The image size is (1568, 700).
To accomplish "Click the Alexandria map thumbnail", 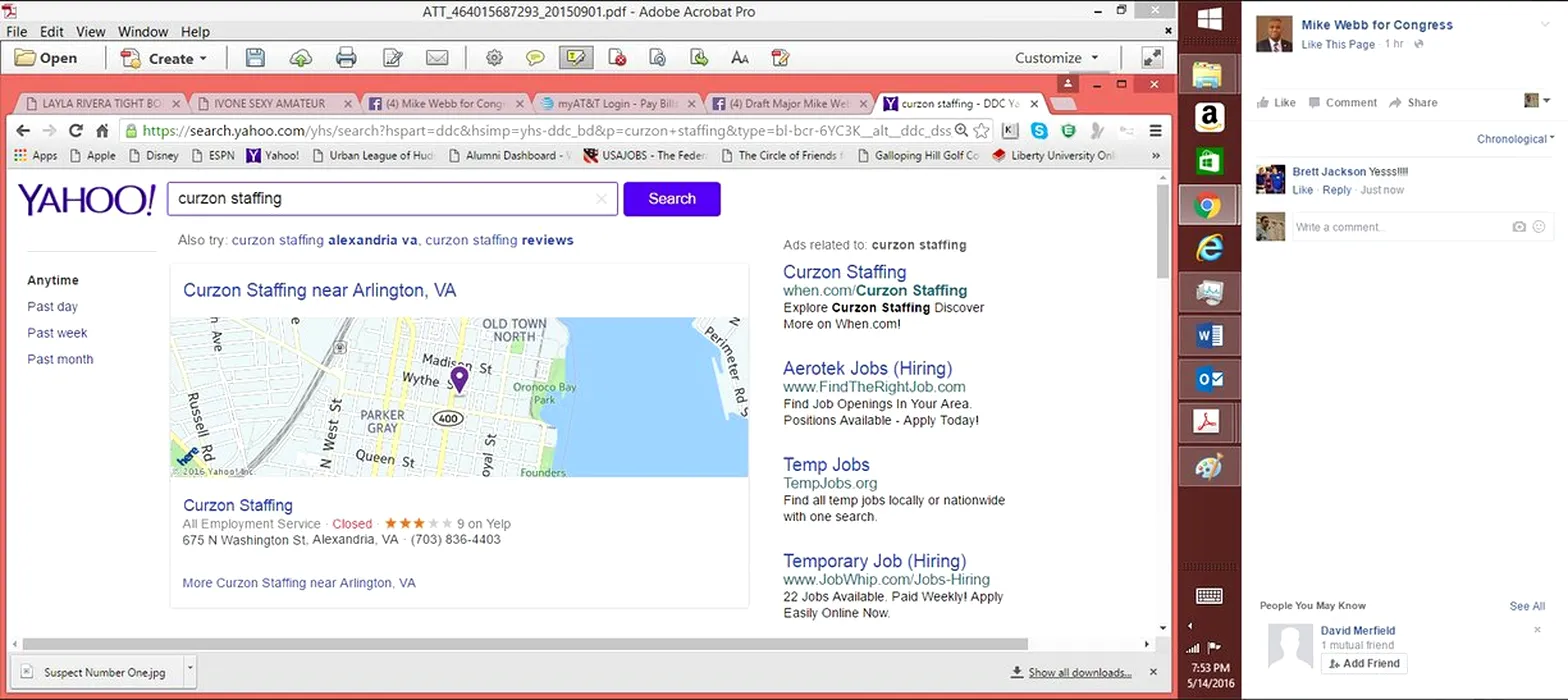I will (459, 397).
